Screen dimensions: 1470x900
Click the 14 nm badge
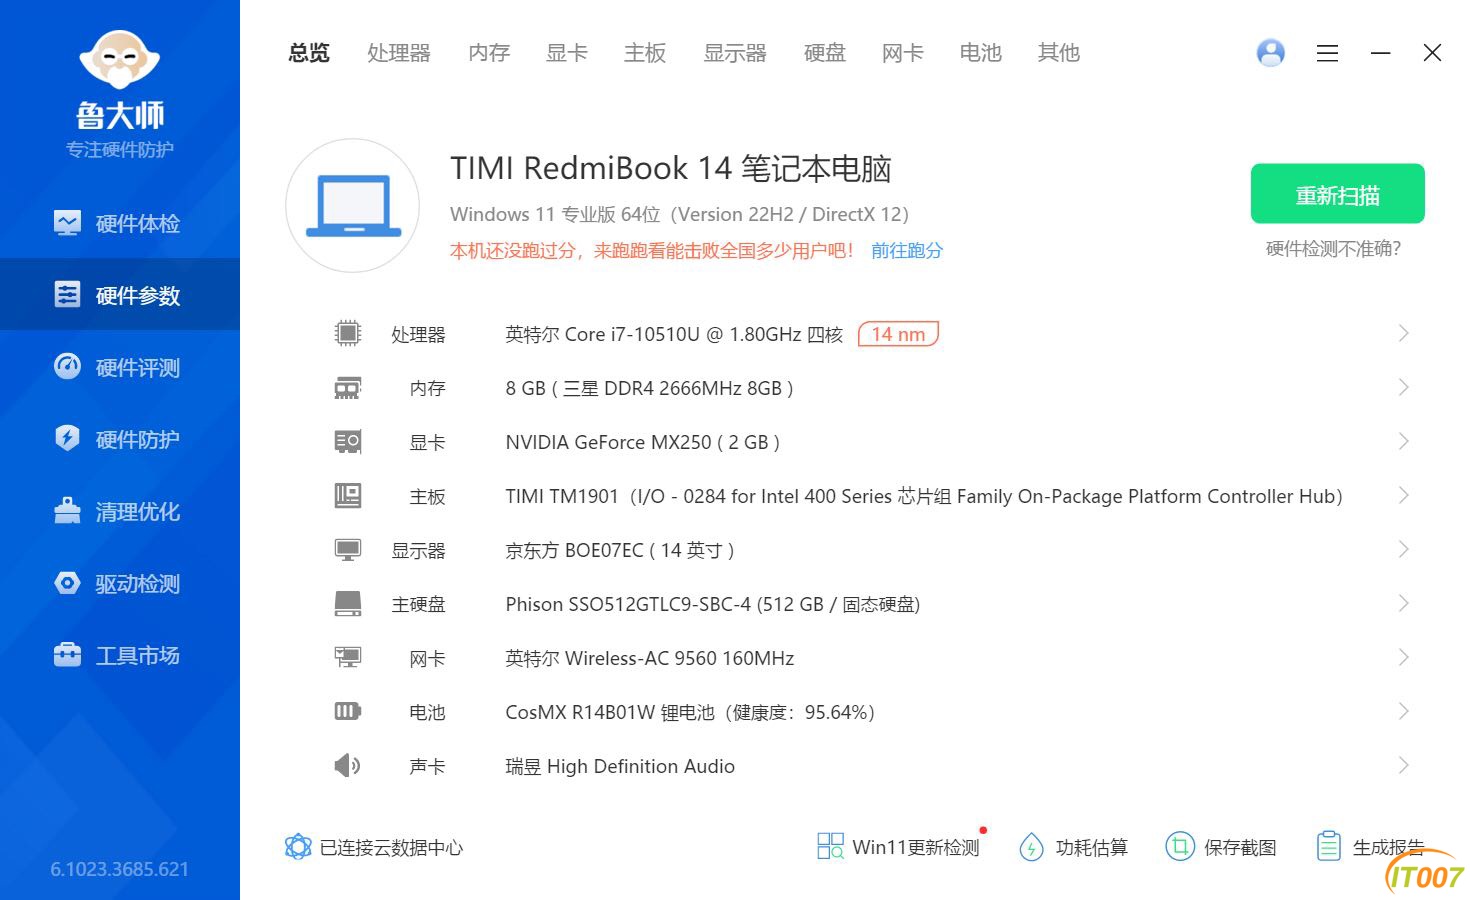tap(898, 334)
